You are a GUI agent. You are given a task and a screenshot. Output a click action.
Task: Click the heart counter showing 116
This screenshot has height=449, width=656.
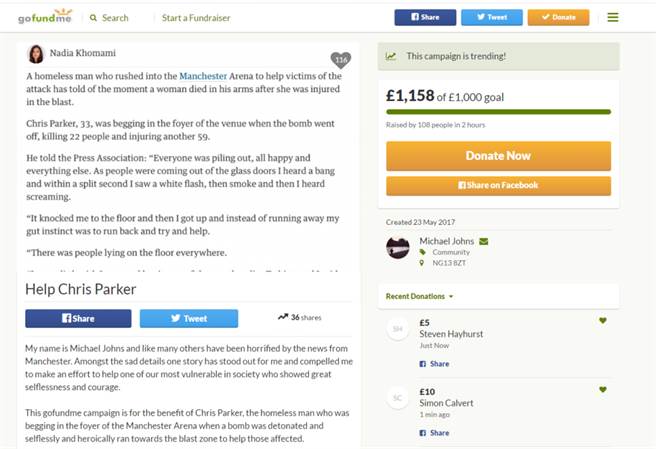click(x=341, y=60)
